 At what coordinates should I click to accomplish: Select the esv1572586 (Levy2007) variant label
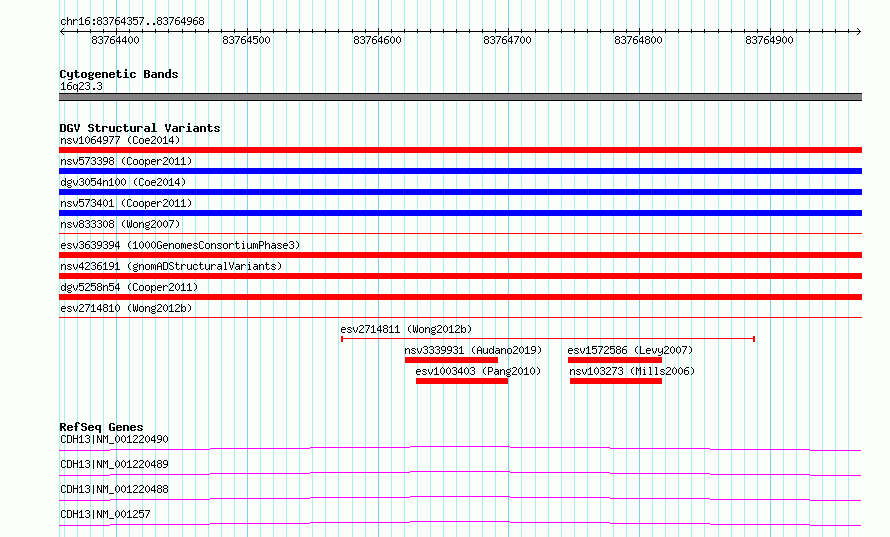630,350
